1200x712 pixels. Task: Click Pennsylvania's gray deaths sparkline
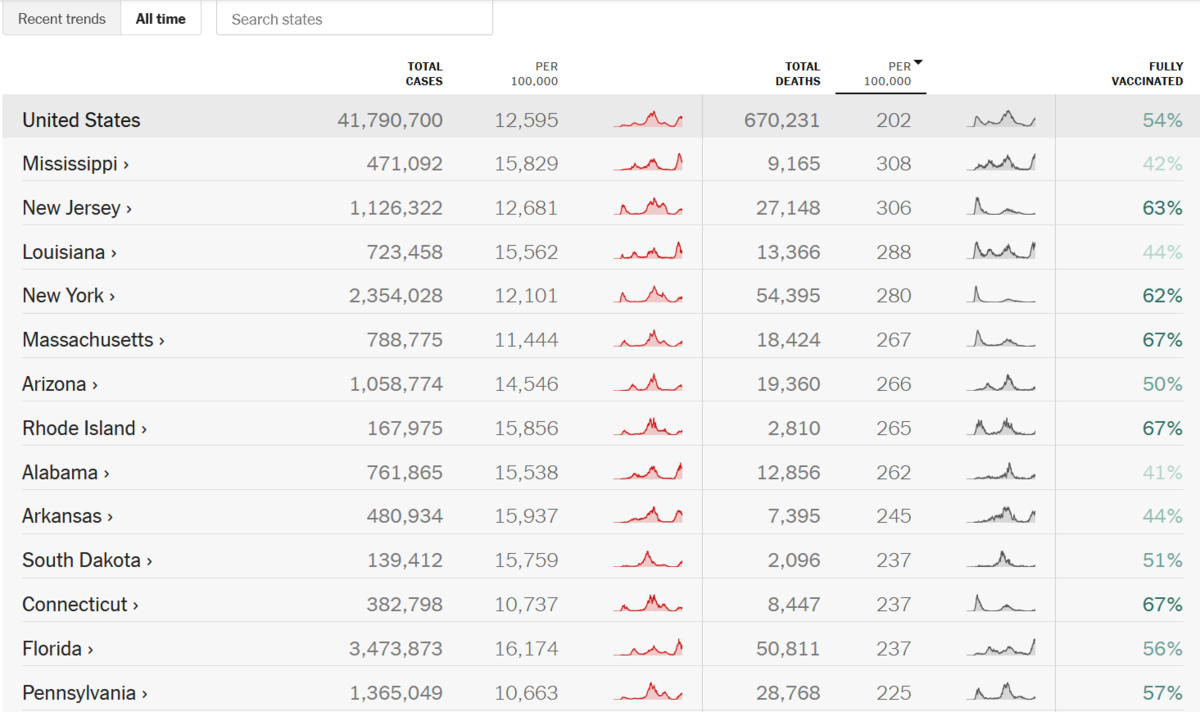click(x=1001, y=692)
